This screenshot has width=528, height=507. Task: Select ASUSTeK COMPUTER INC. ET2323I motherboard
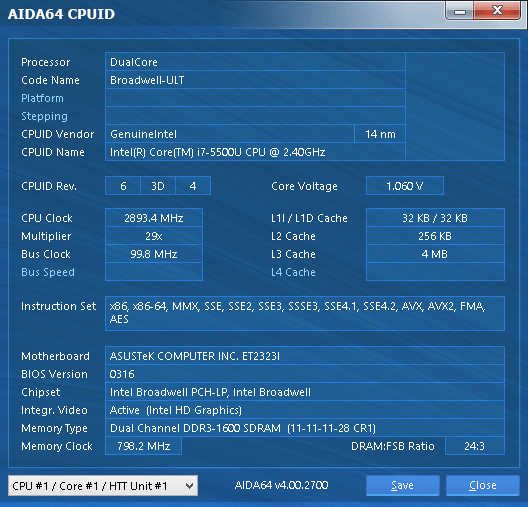[x=305, y=356]
